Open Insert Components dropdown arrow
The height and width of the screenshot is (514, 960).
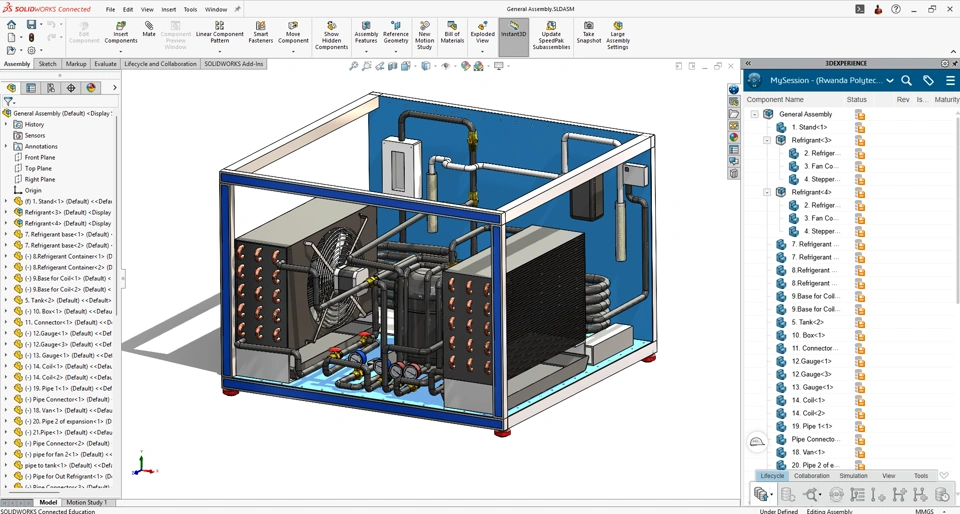[x=121, y=51]
